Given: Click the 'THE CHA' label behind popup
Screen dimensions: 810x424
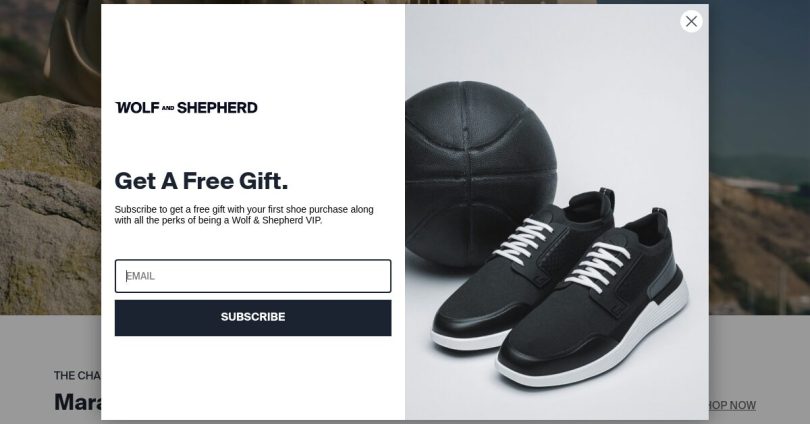Looking at the screenshot, I should [x=77, y=375].
